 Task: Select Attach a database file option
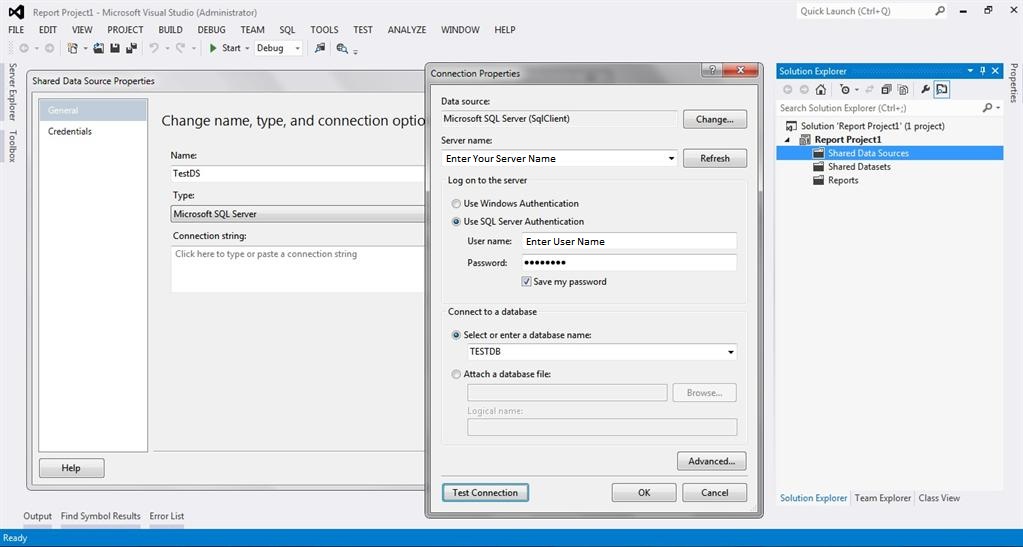[456, 374]
